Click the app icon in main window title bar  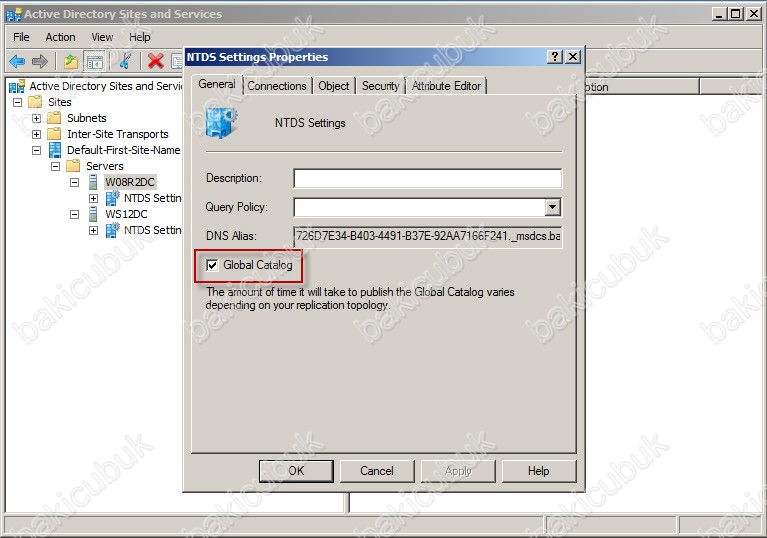[14, 14]
